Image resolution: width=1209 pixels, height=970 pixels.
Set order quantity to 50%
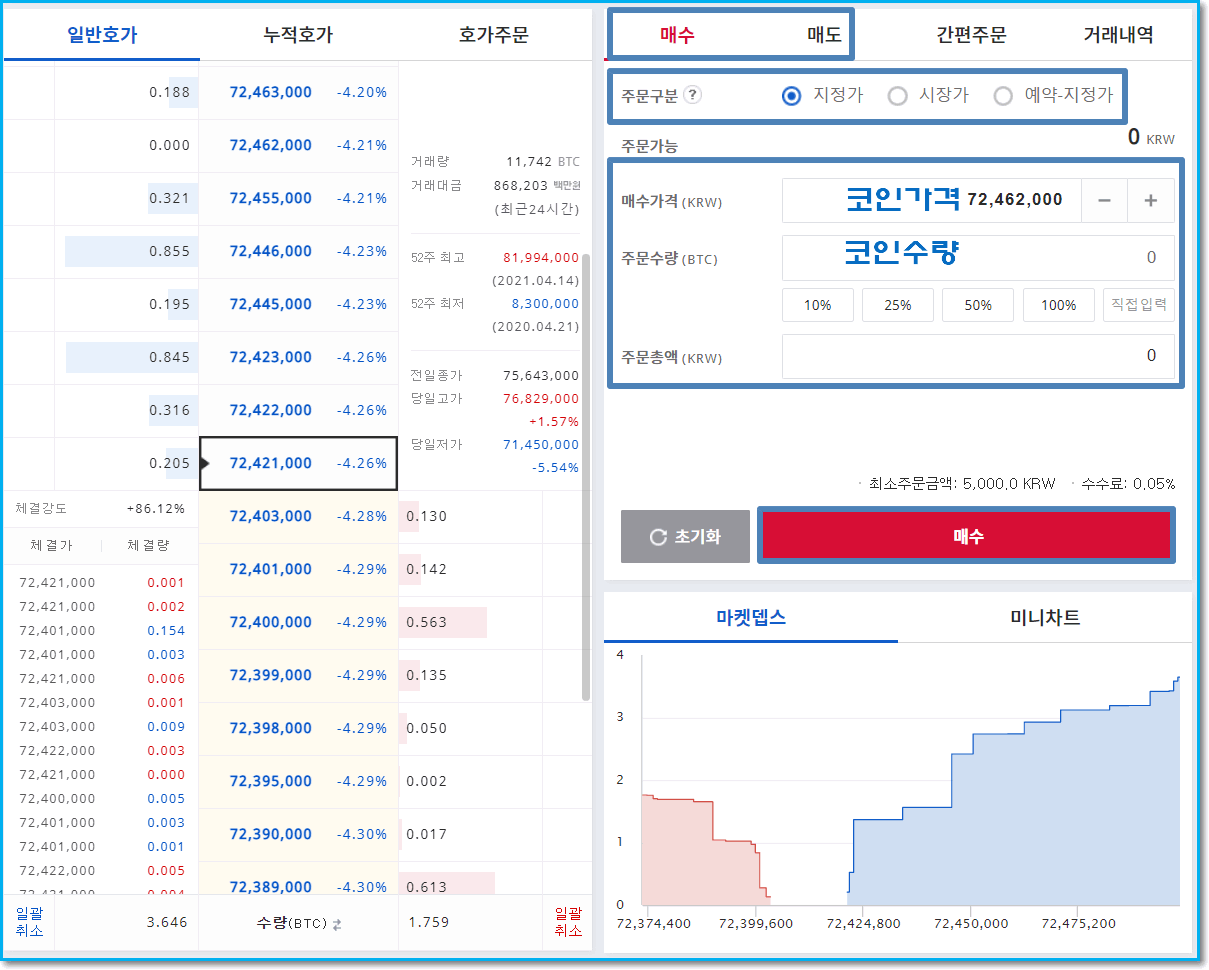tap(978, 305)
